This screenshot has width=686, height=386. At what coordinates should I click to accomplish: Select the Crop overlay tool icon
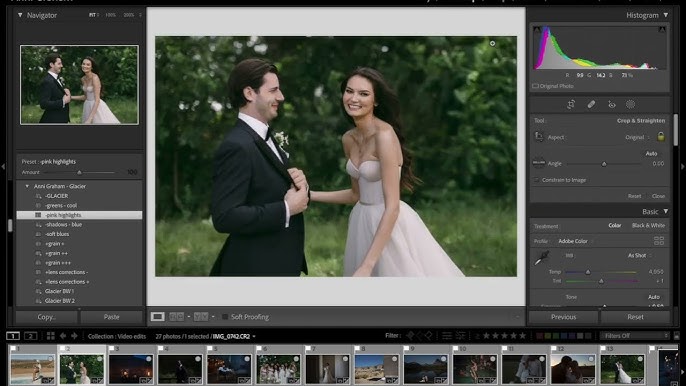(571, 104)
